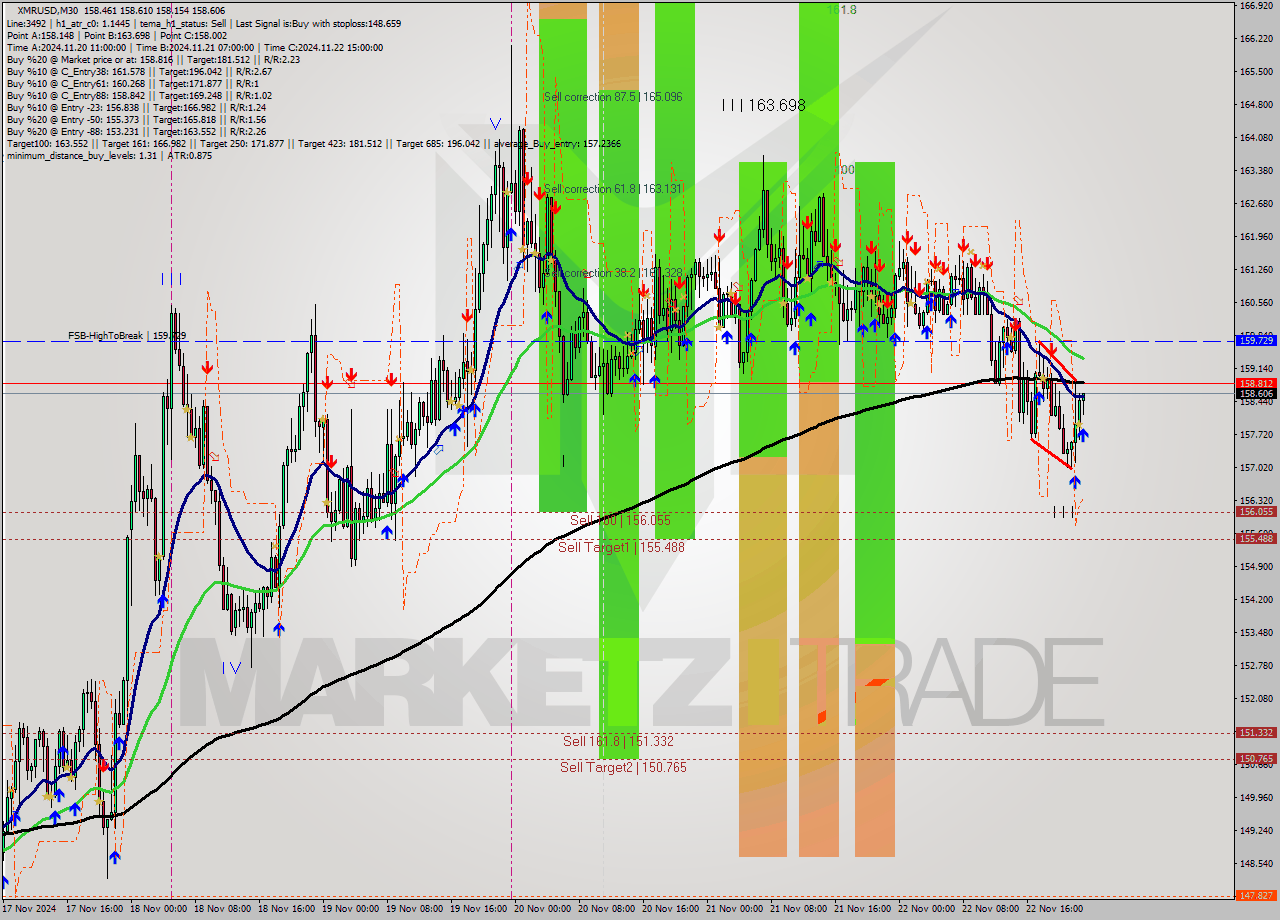Image resolution: width=1280 pixels, height=920 pixels.
Task: Click the Target100: 163.552 targets line
Action: point(313,143)
